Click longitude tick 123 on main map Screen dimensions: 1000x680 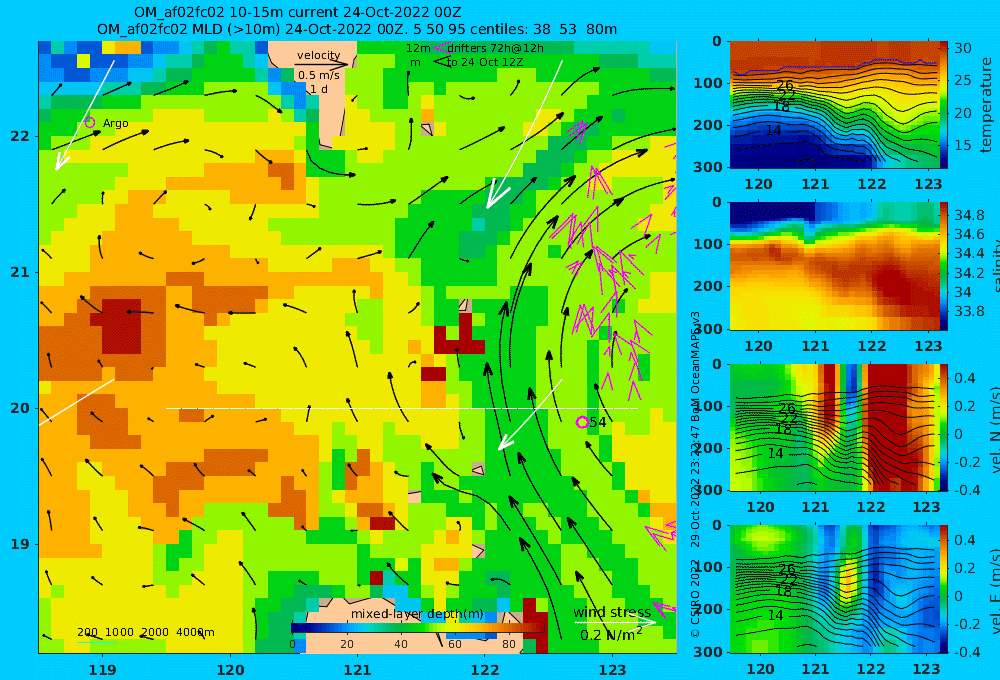coord(613,670)
